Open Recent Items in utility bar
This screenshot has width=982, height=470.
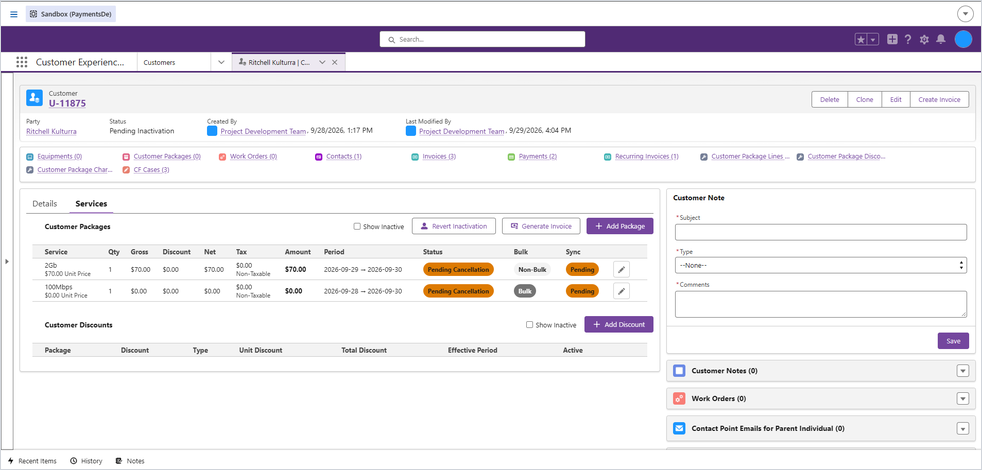(x=32, y=461)
